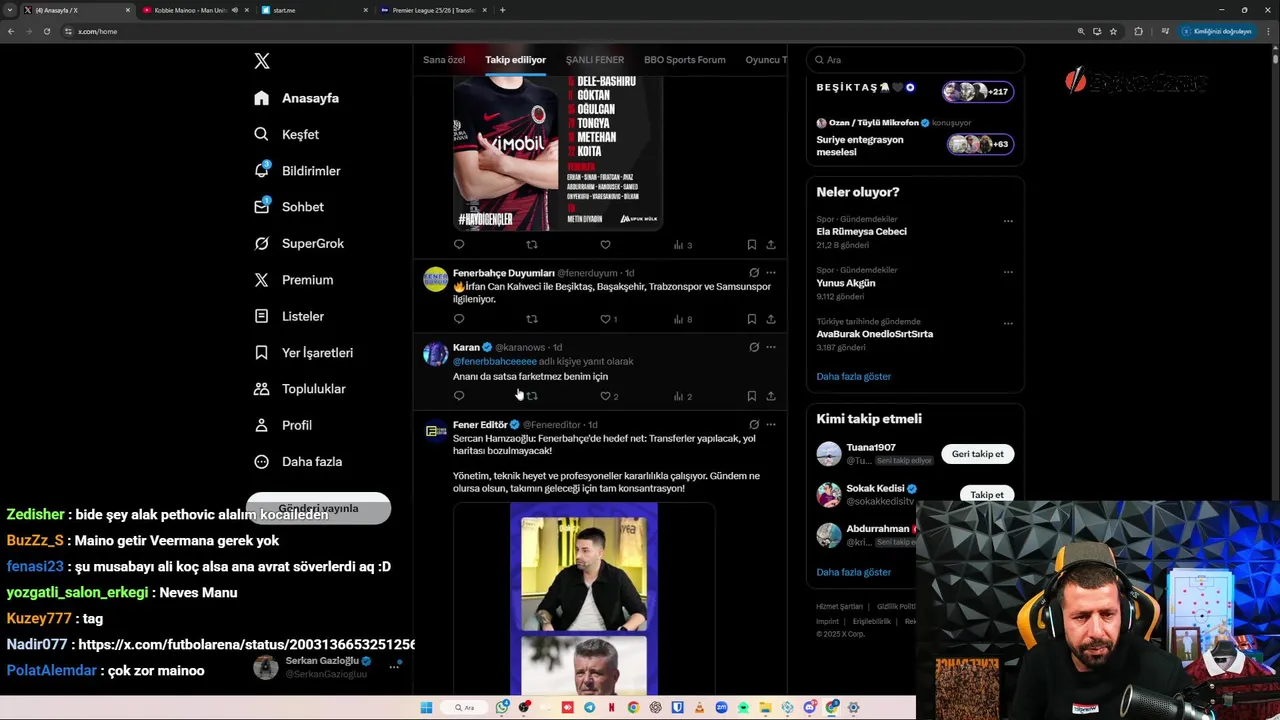Repost the jersey image post
Viewport: 1280px width, 720px height.
[532, 244]
